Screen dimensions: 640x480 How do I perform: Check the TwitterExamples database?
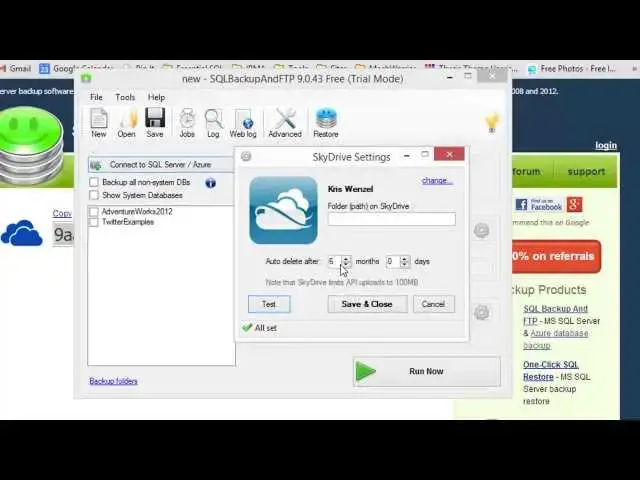click(x=93, y=222)
